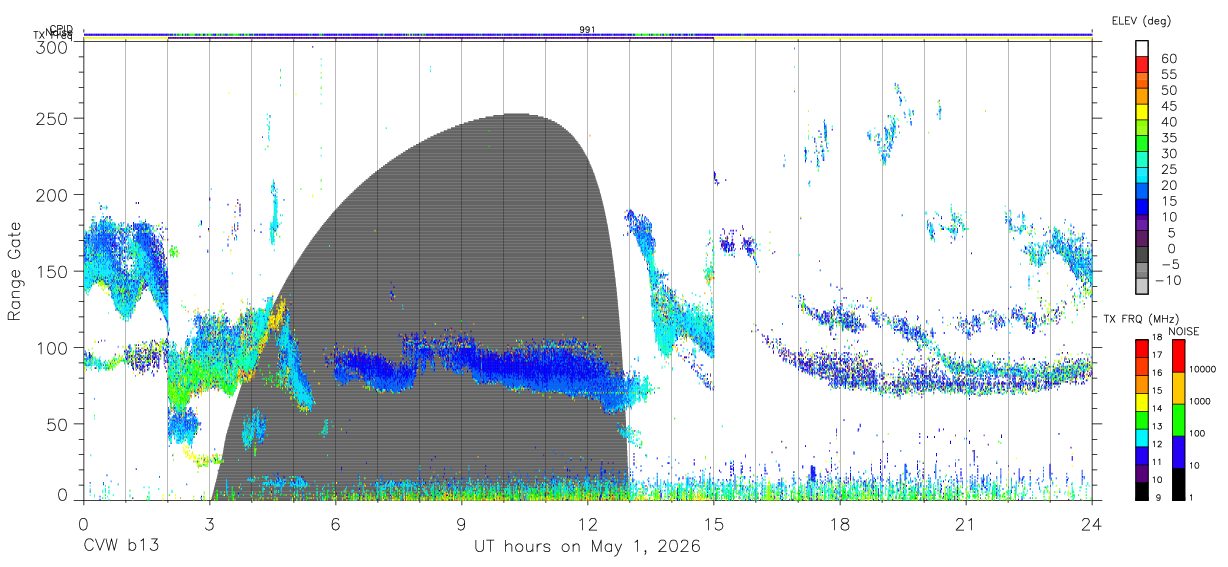Click the -5 label on the ELEV scale
1228x567 pixels.
pyautogui.click(x=1169, y=264)
